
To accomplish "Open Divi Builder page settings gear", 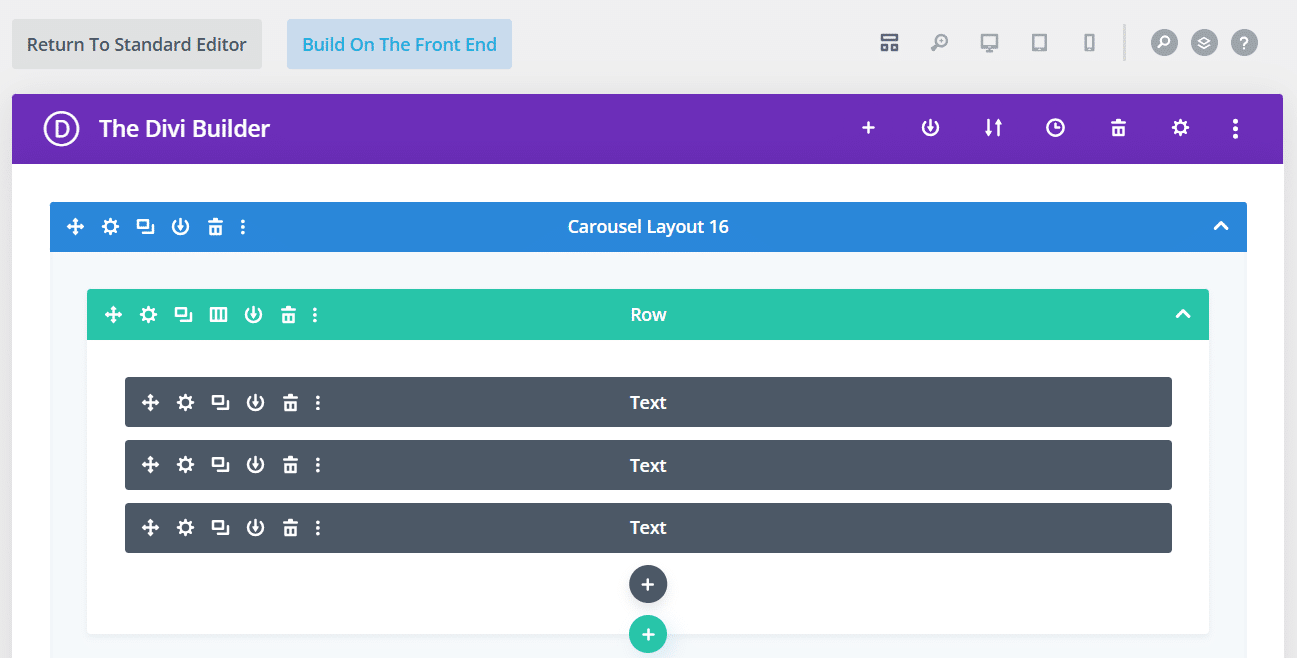I will (x=1180, y=128).
